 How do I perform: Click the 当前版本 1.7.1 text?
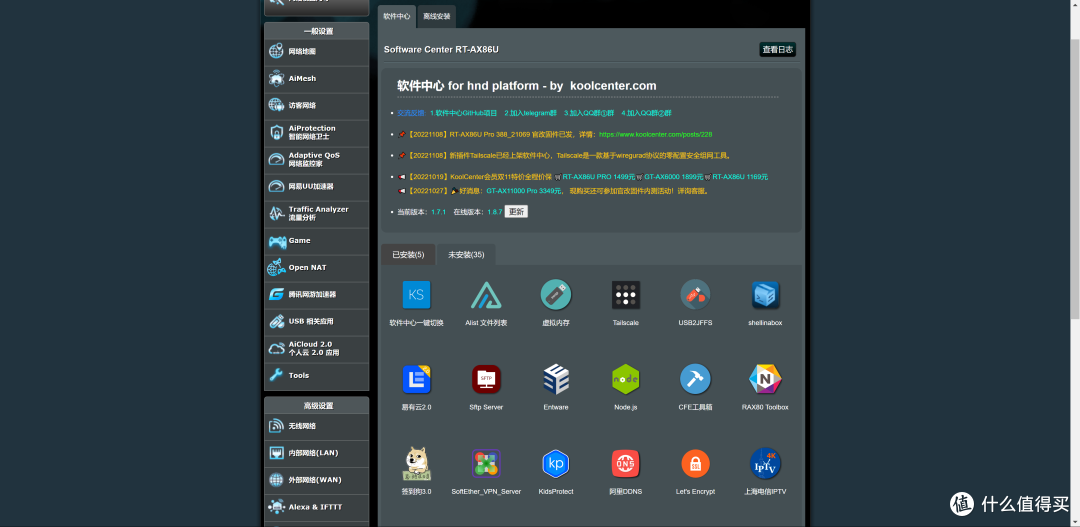click(x=422, y=212)
